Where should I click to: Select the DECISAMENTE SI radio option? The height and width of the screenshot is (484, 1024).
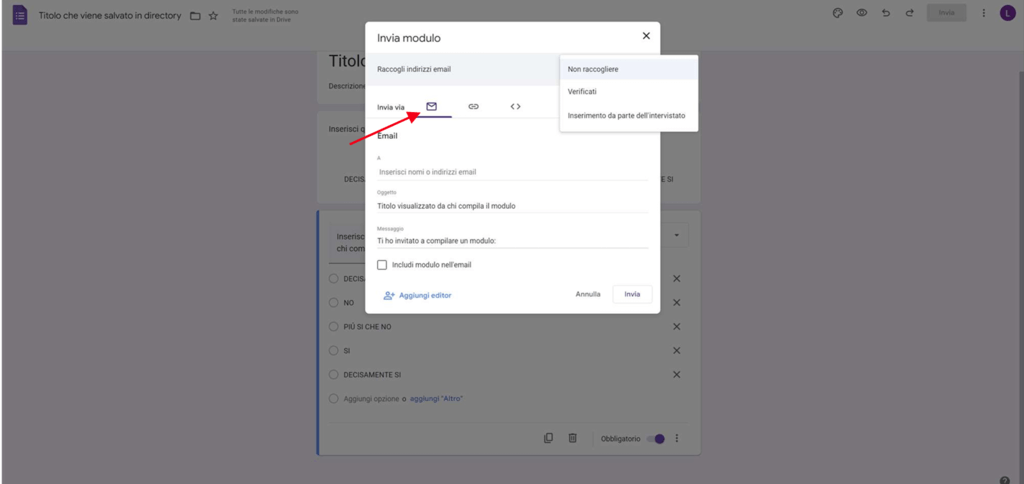click(x=334, y=374)
